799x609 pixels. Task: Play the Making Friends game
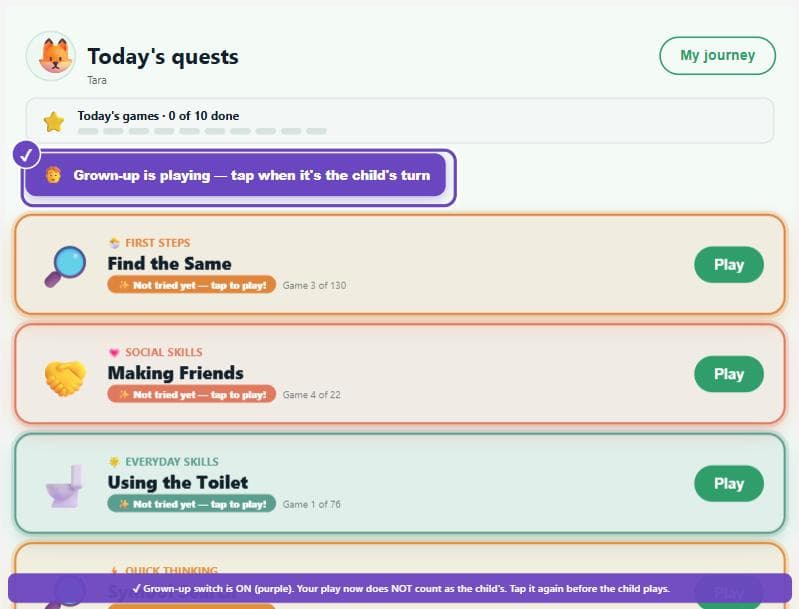729,374
